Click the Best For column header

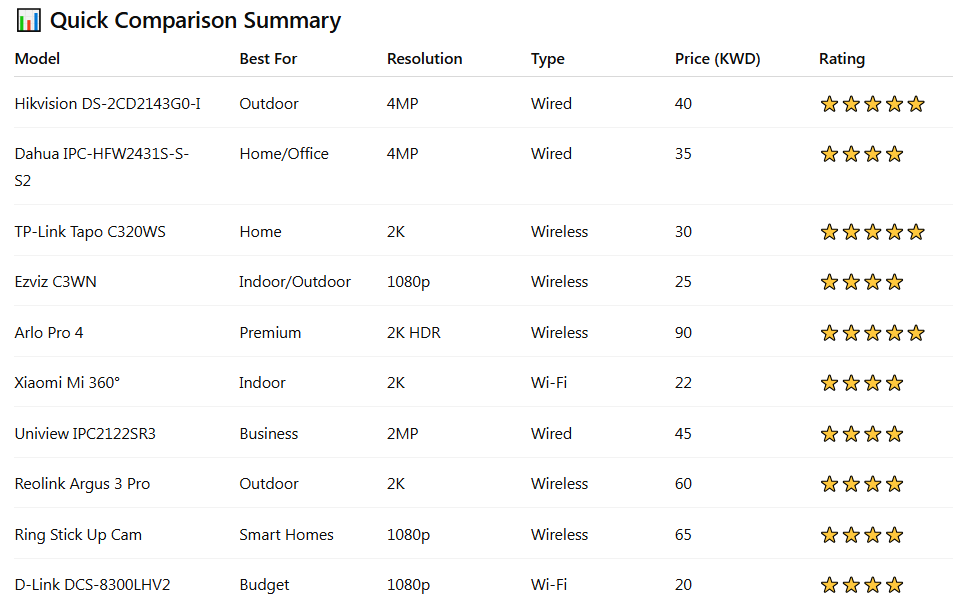[x=268, y=59]
